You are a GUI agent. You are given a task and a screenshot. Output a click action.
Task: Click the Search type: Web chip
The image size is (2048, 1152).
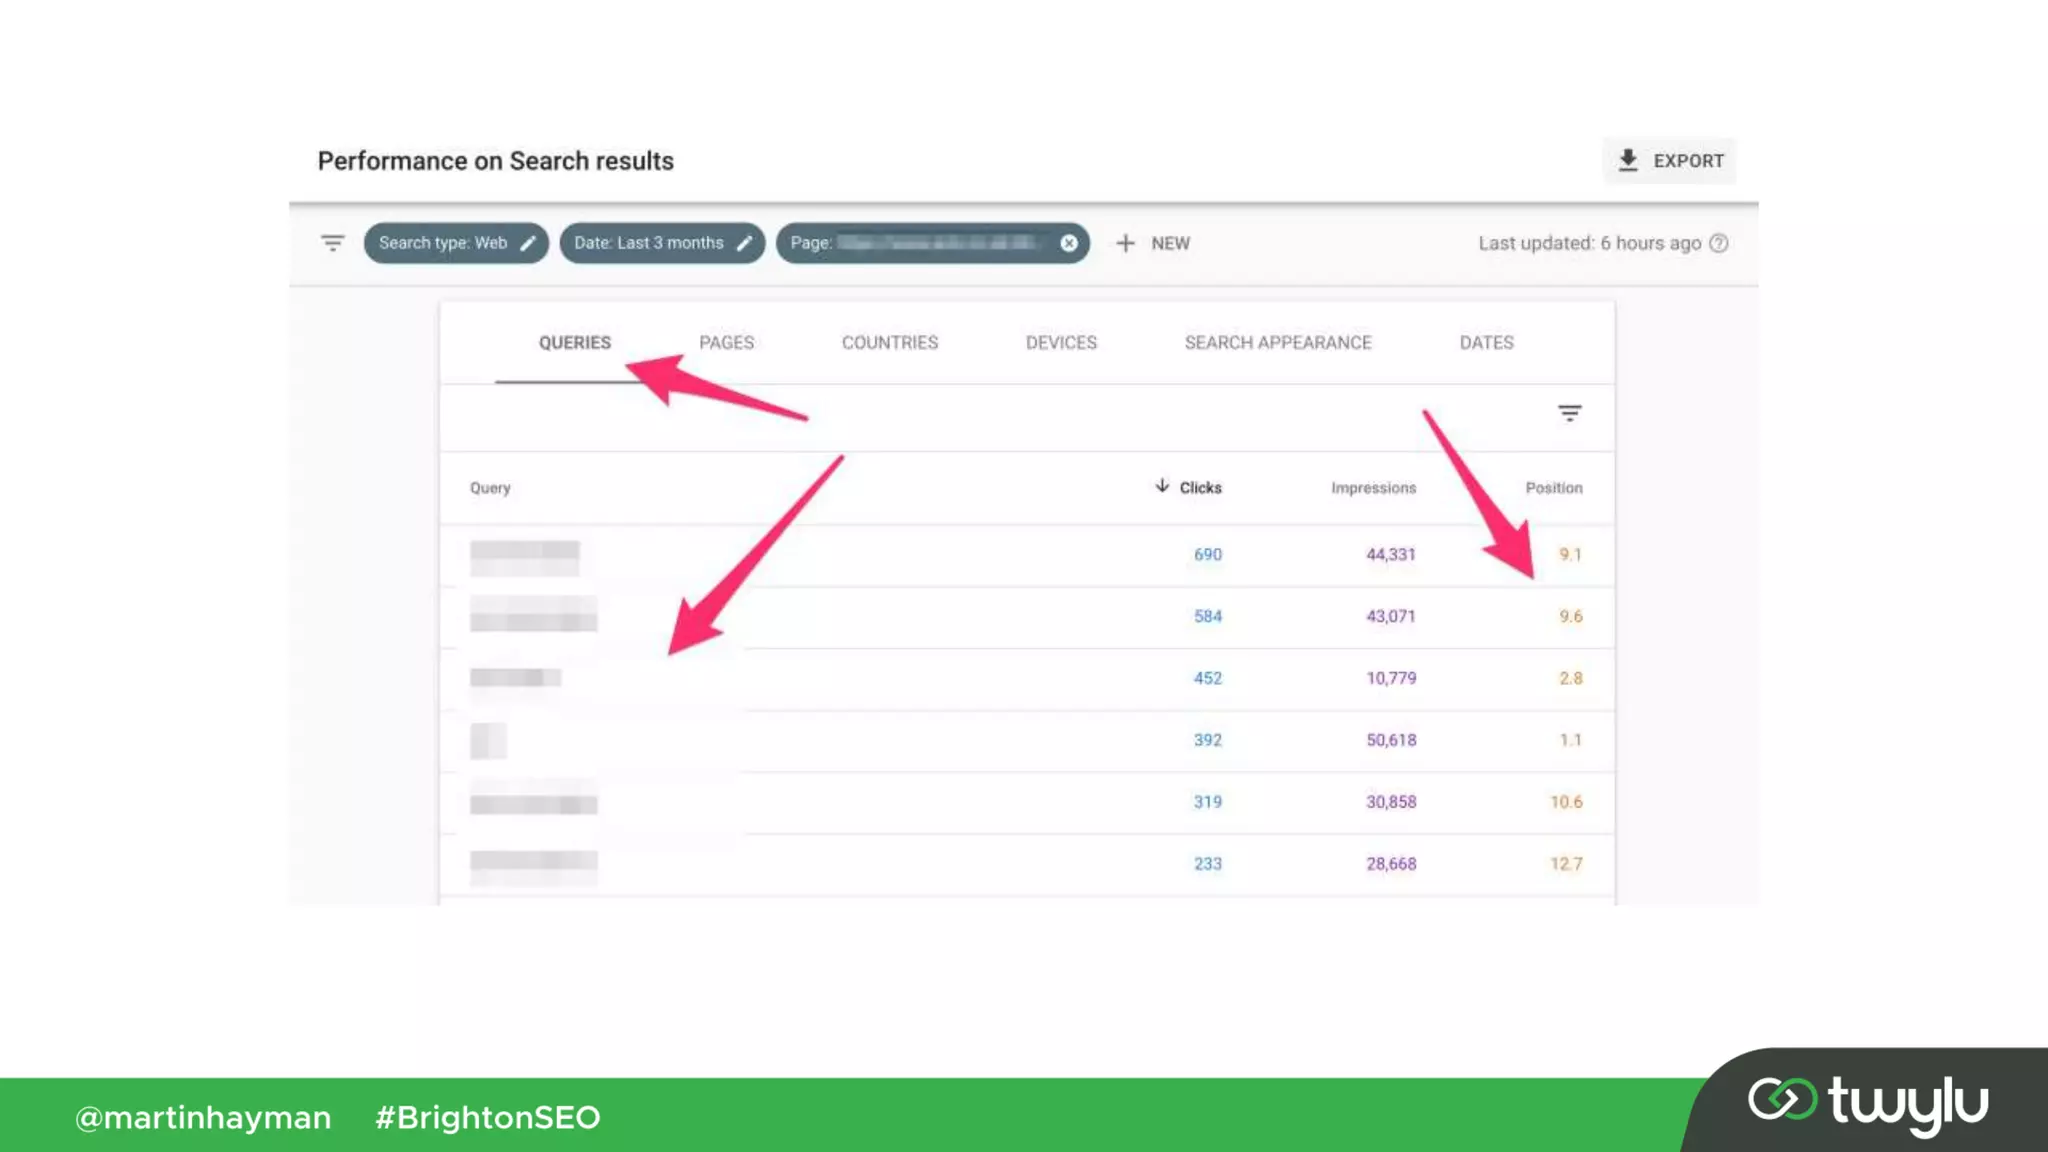(443, 243)
